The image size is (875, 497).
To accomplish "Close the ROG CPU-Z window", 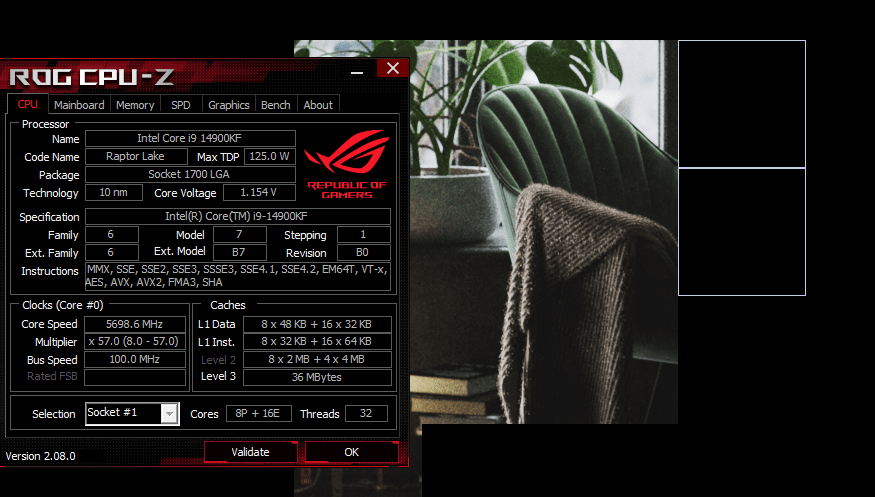I will (393, 68).
